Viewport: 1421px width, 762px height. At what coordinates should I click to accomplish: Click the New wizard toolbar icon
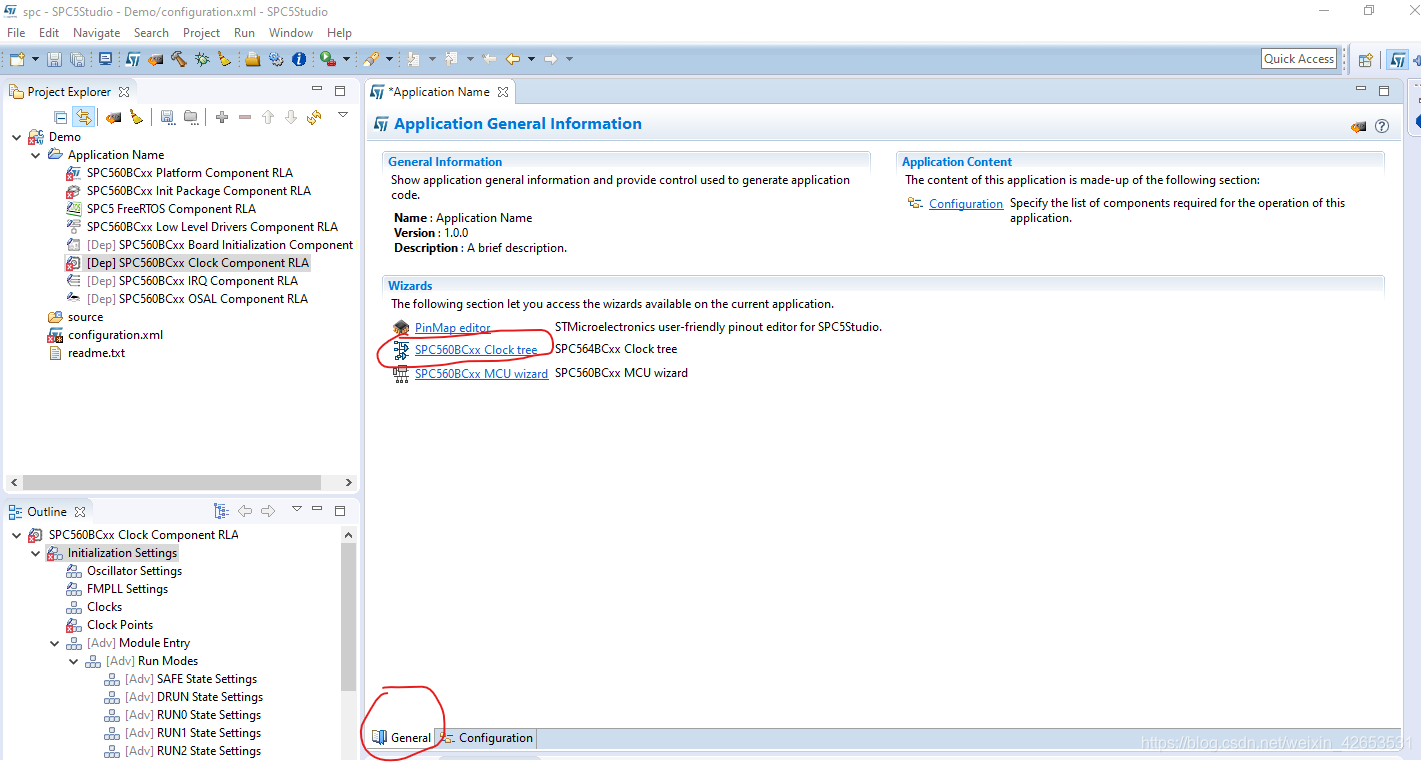[x=17, y=59]
